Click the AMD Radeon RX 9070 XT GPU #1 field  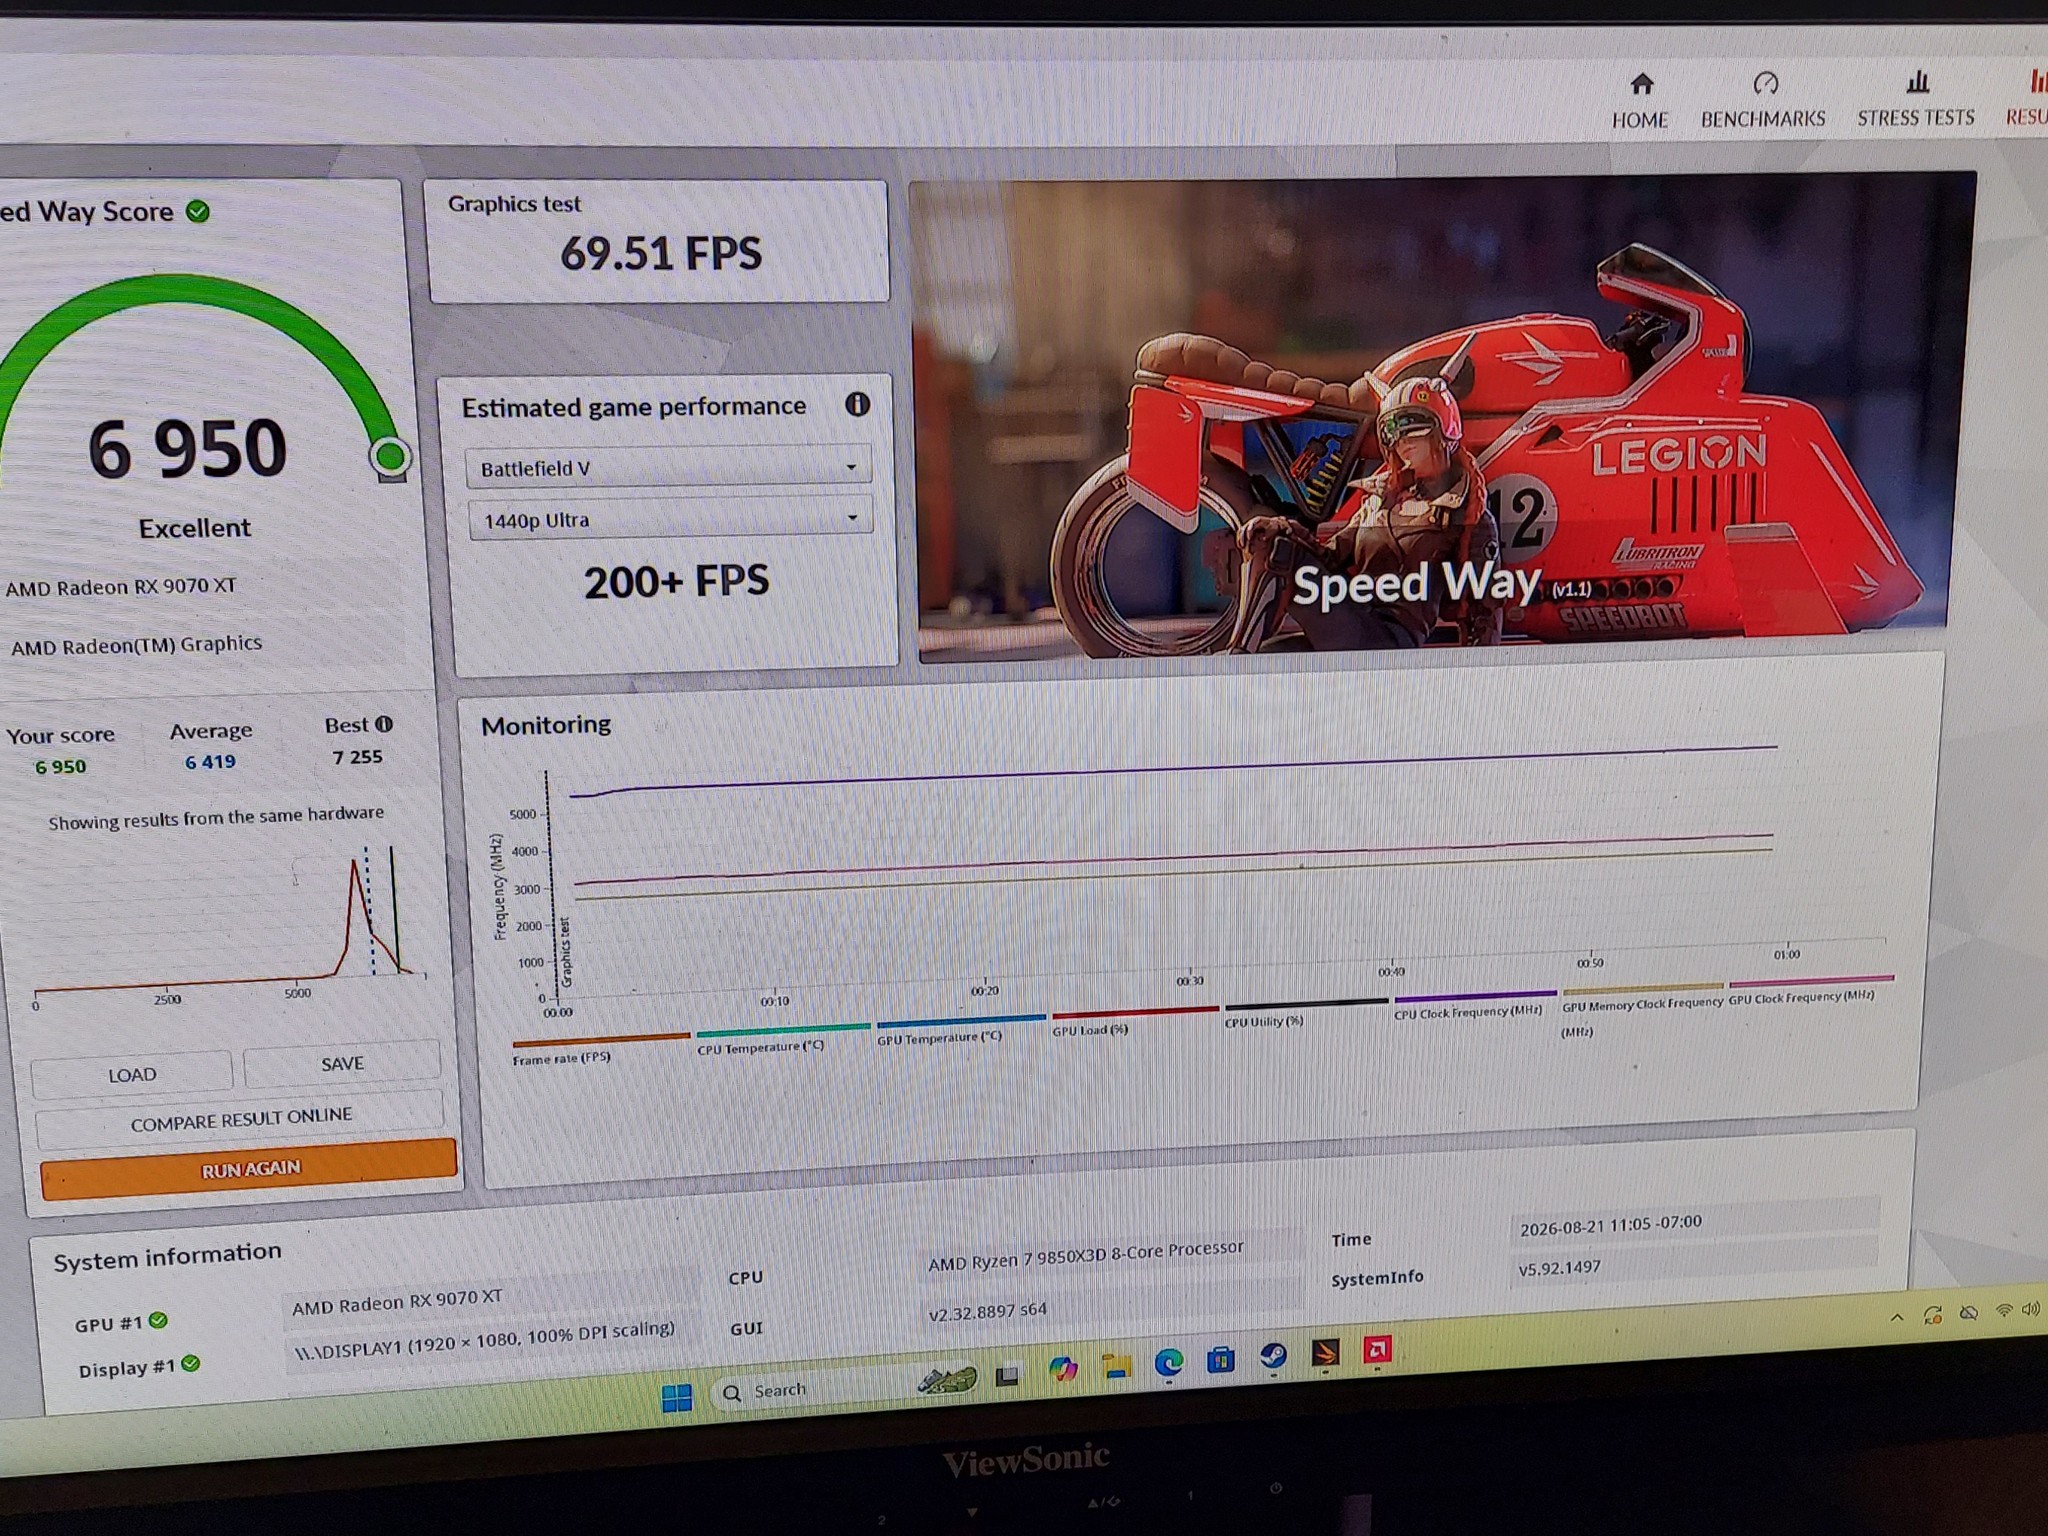(490, 1298)
